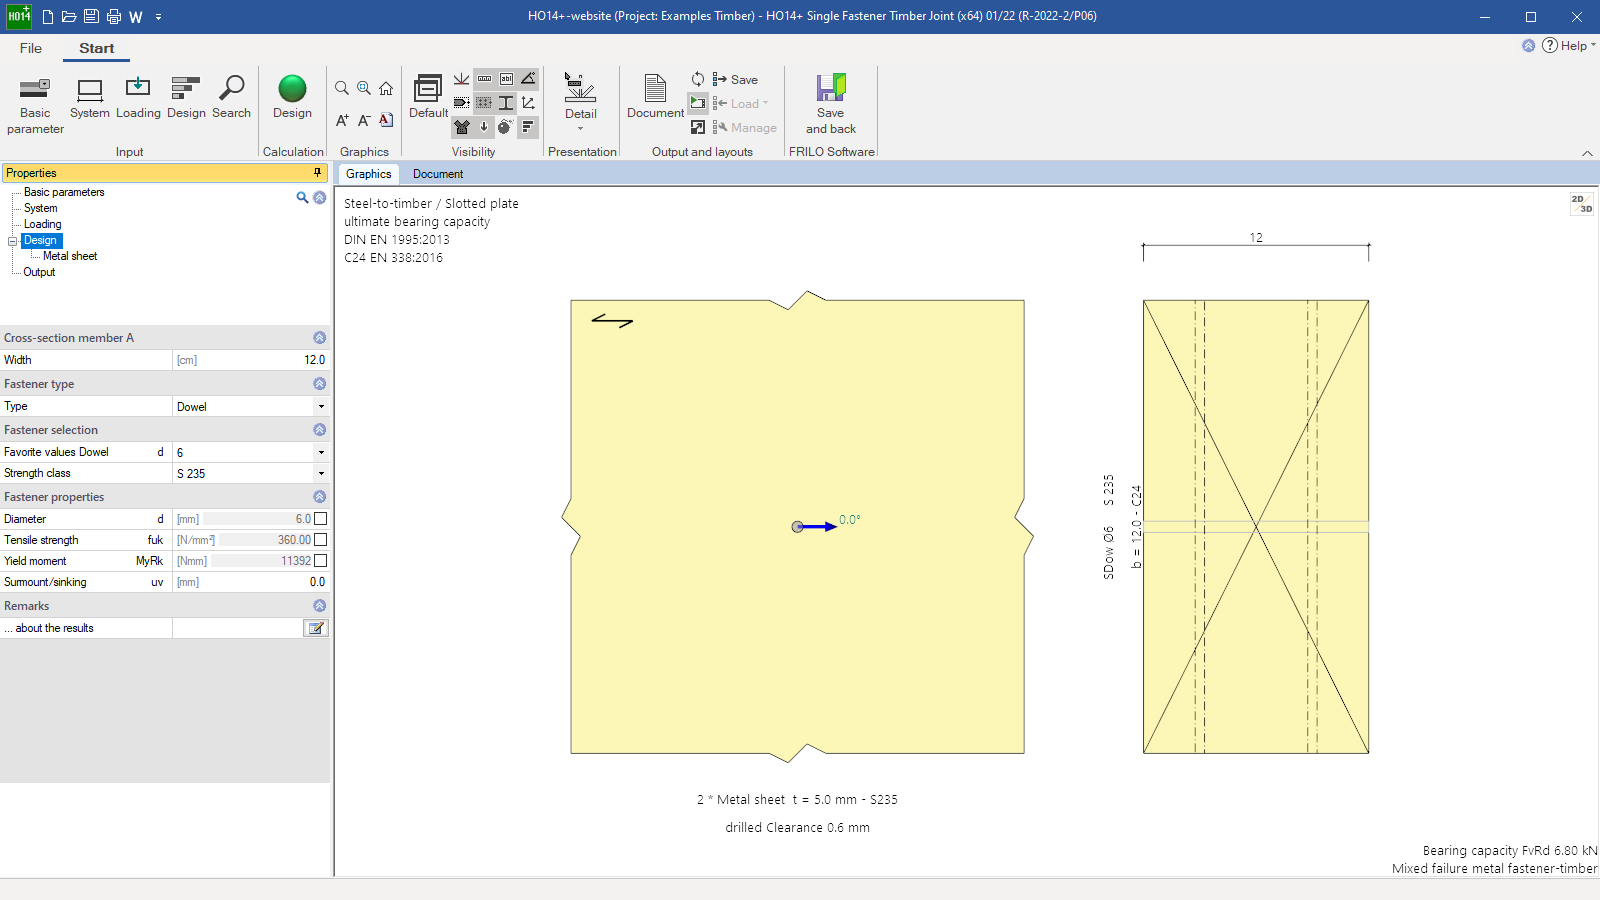1600x900 pixels.
Task: Open the Loading input section
Action: 138,98
